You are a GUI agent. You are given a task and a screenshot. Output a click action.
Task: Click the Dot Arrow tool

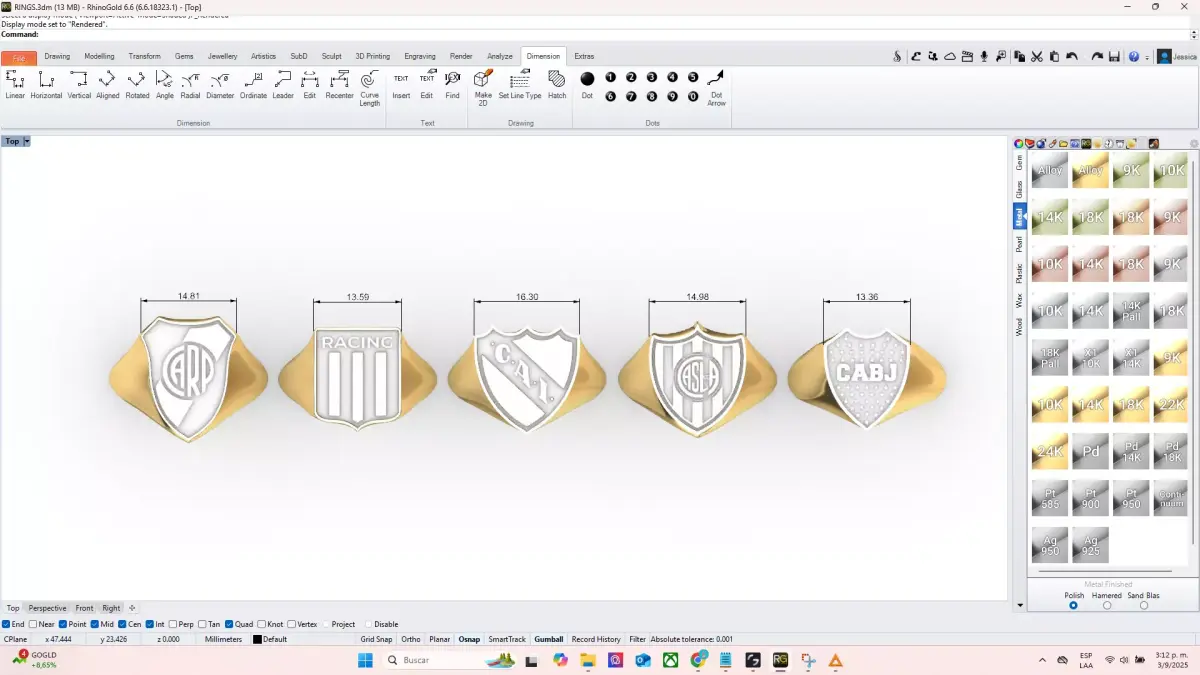[716, 88]
